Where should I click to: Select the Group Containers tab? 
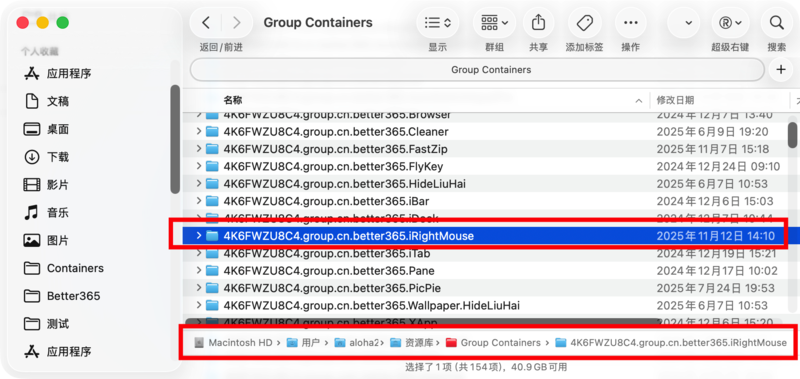click(477, 70)
